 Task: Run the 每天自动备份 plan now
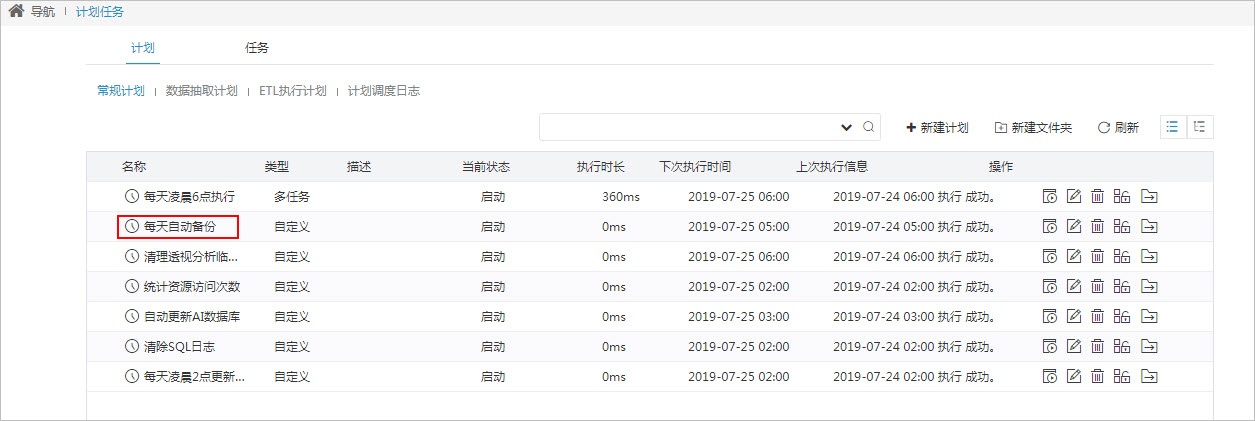pyautogui.click(x=1049, y=226)
